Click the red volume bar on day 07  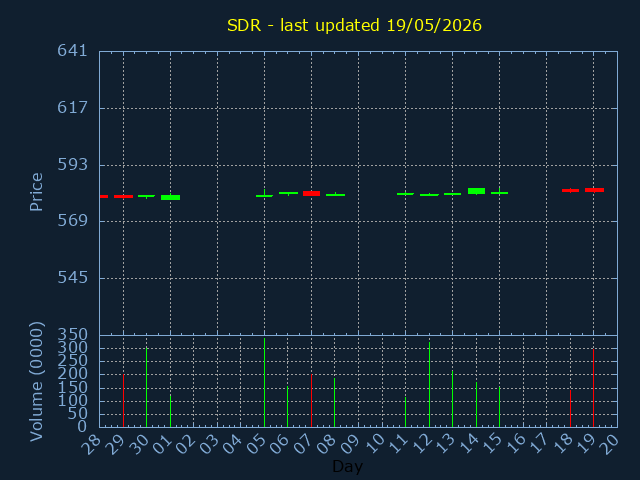[311, 401]
